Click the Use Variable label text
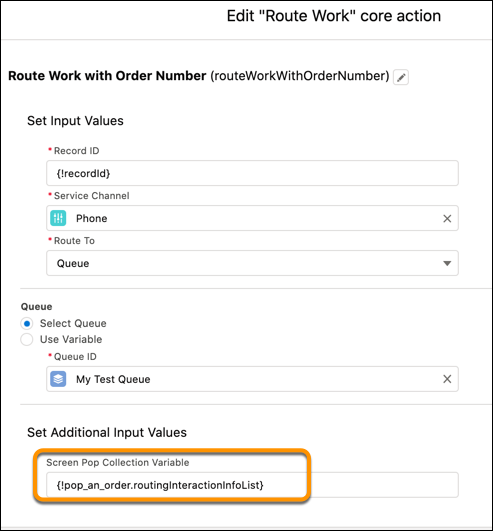 tap(71, 339)
